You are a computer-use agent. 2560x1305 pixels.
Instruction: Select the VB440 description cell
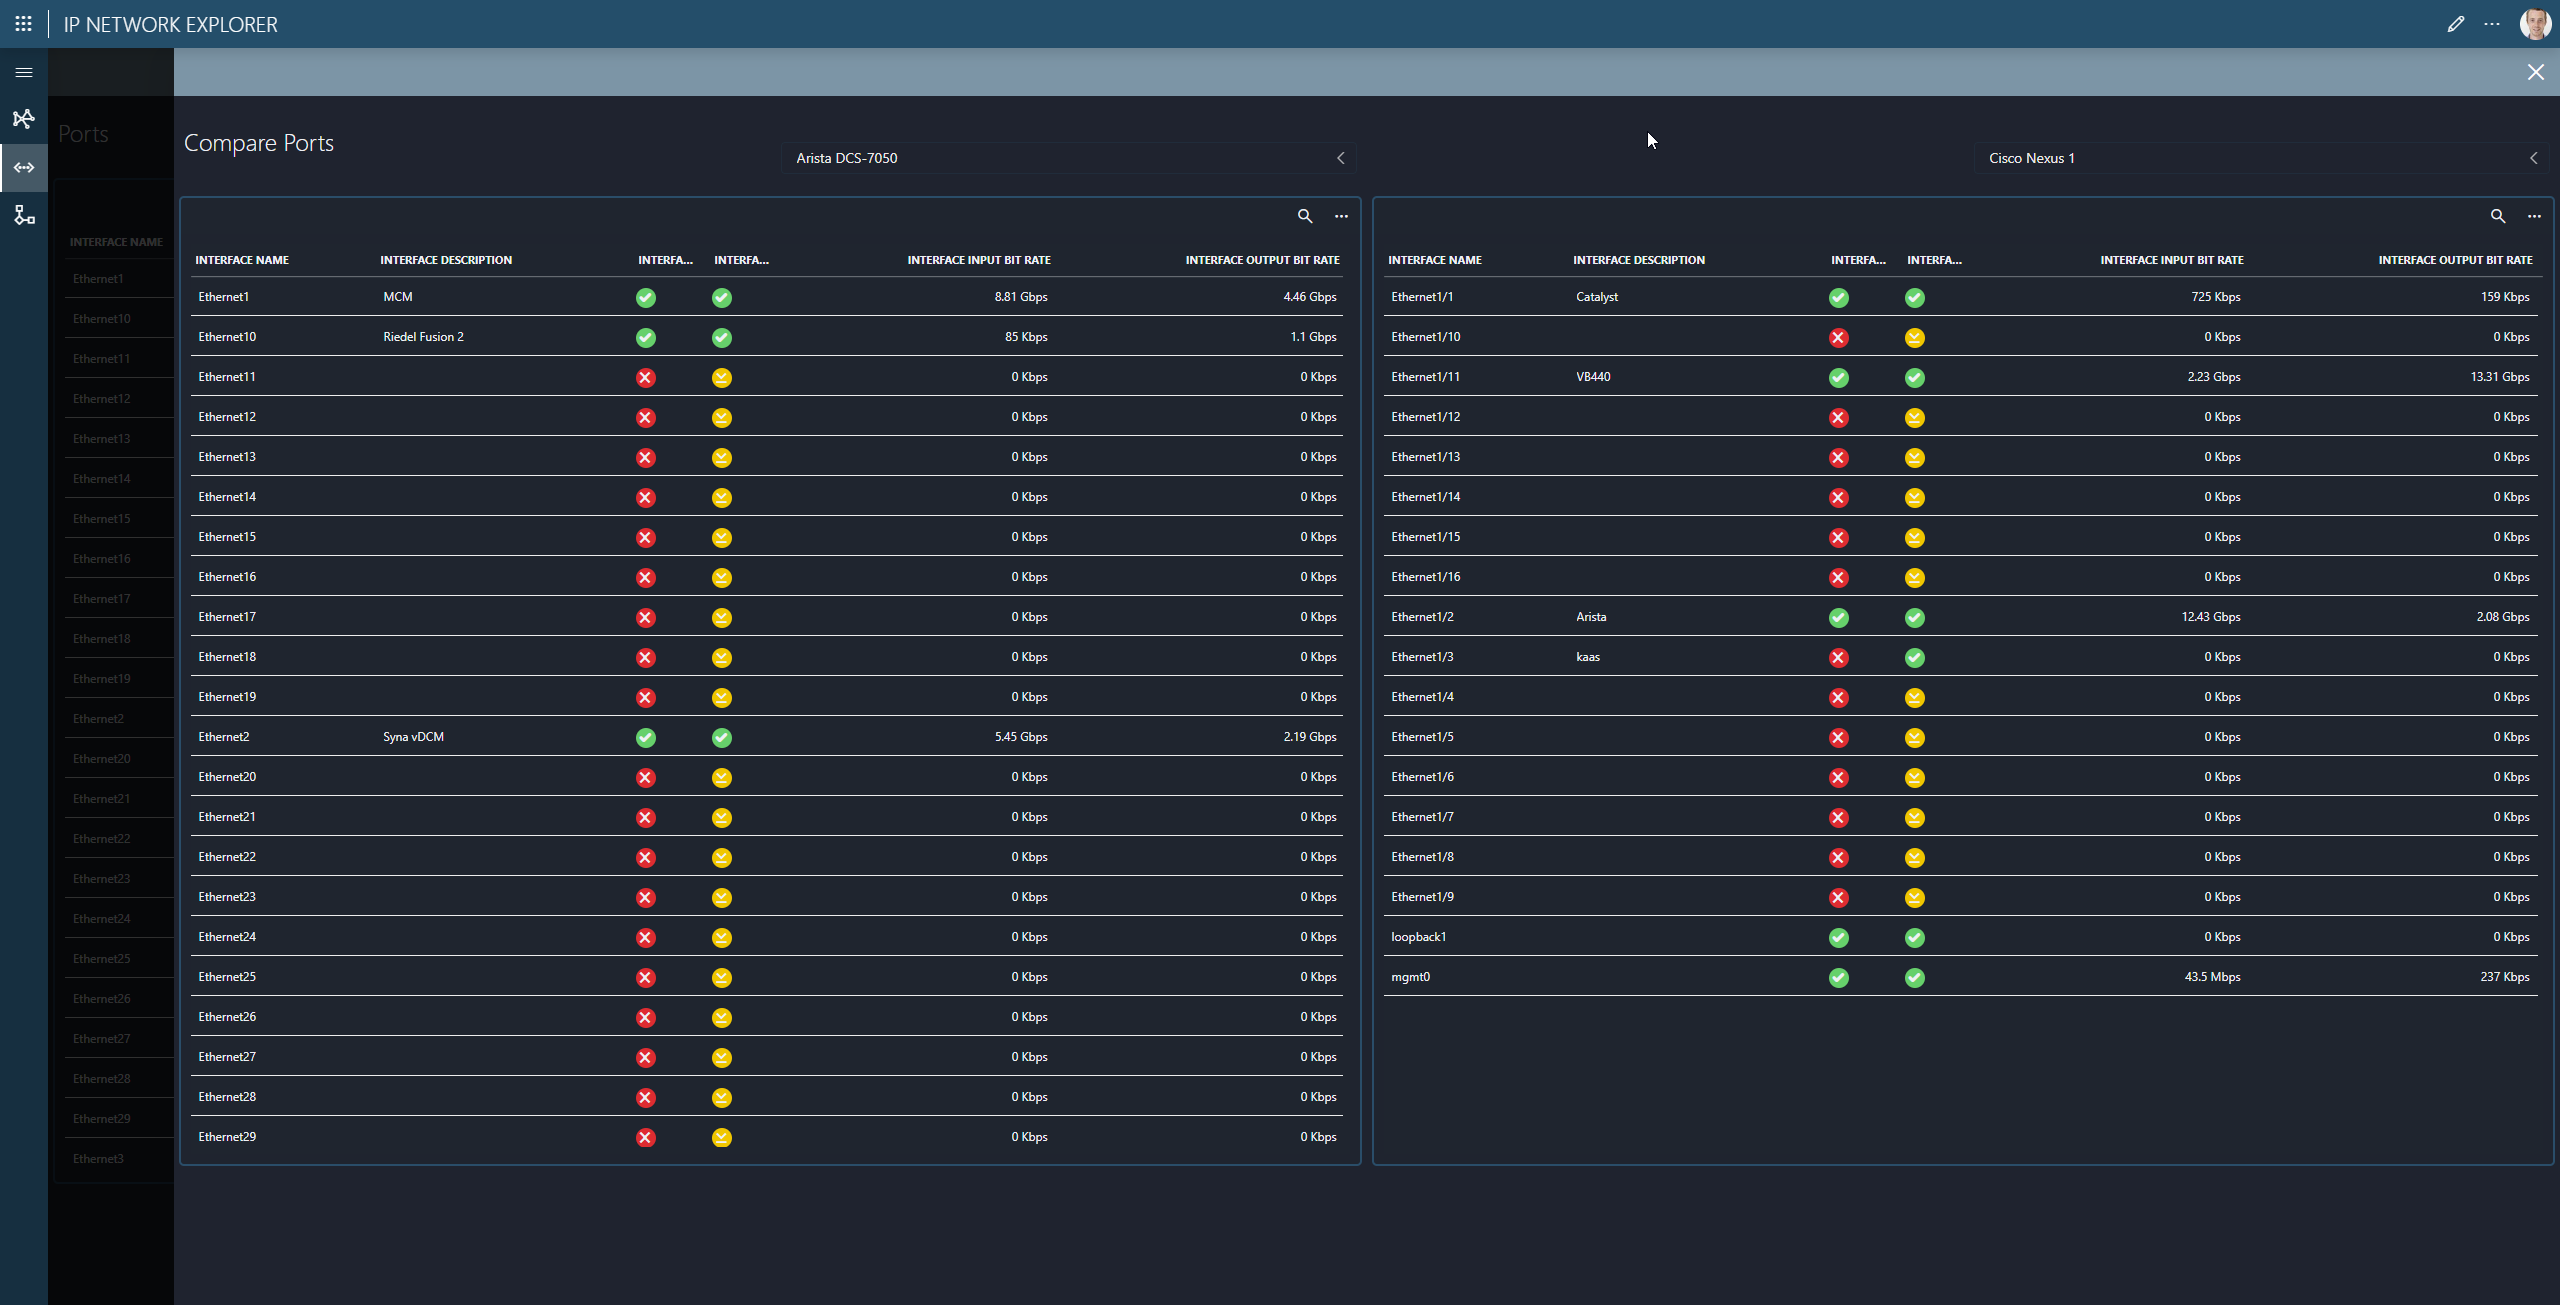click(x=1593, y=377)
